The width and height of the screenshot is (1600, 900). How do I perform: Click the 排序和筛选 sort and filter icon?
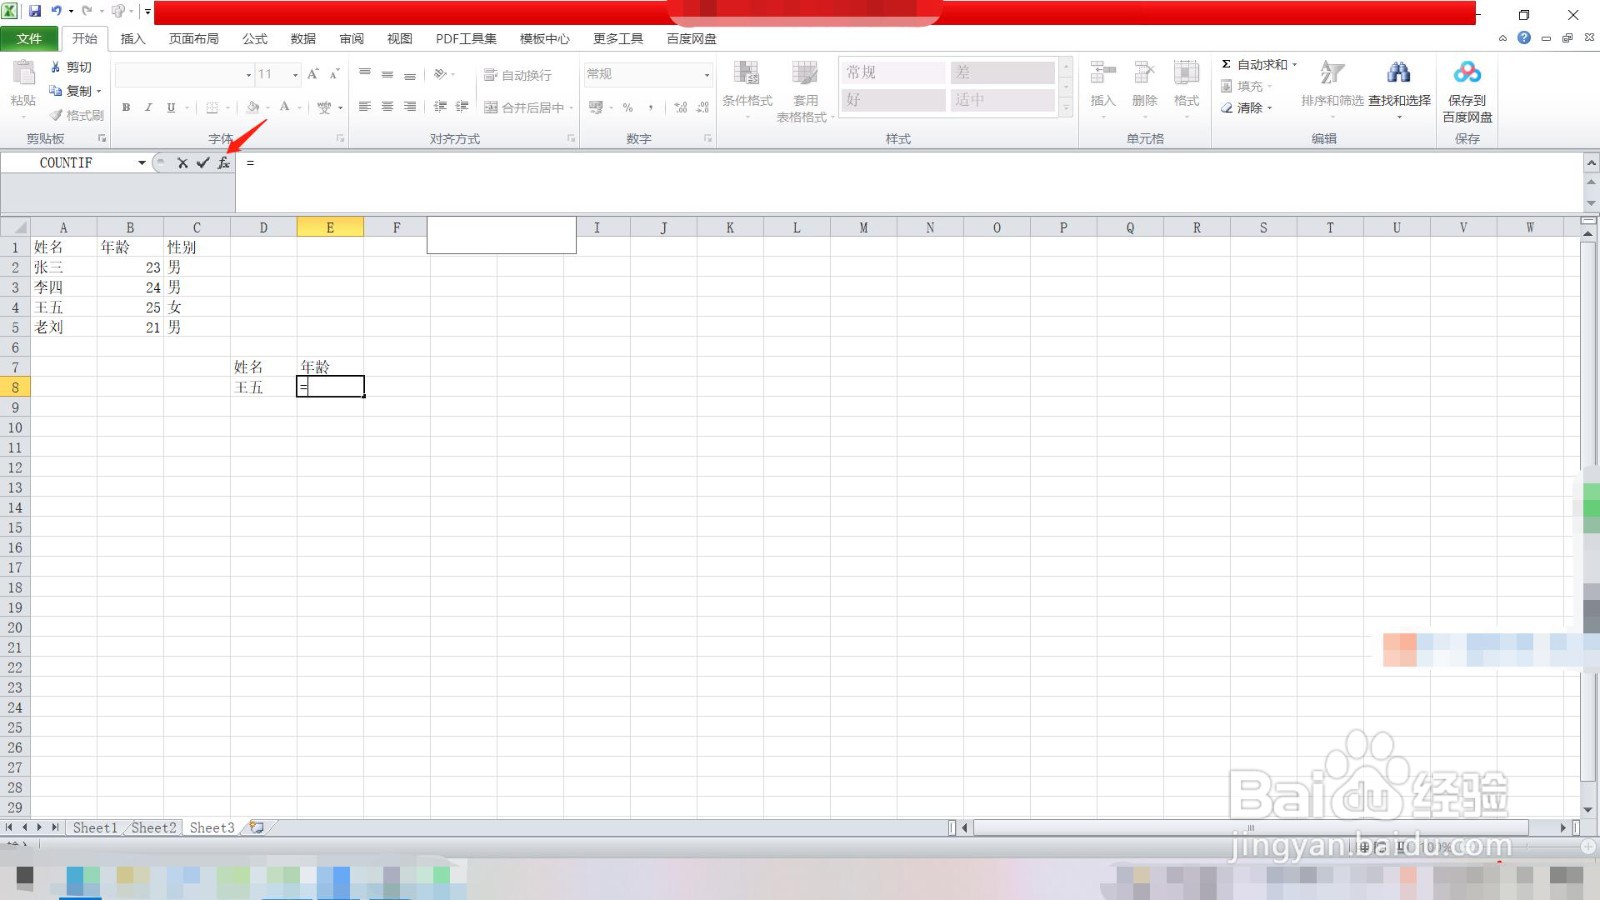(1332, 73)
